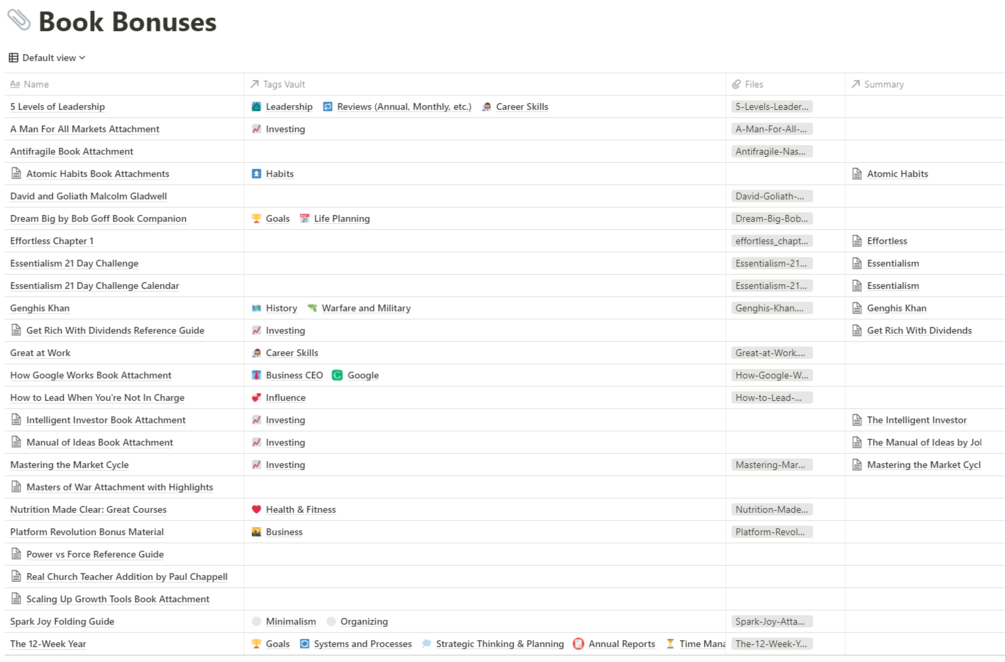Click Nutrition-Made file attachment text
Viewport: 1005px width, 662px height.
click(772, 510)
